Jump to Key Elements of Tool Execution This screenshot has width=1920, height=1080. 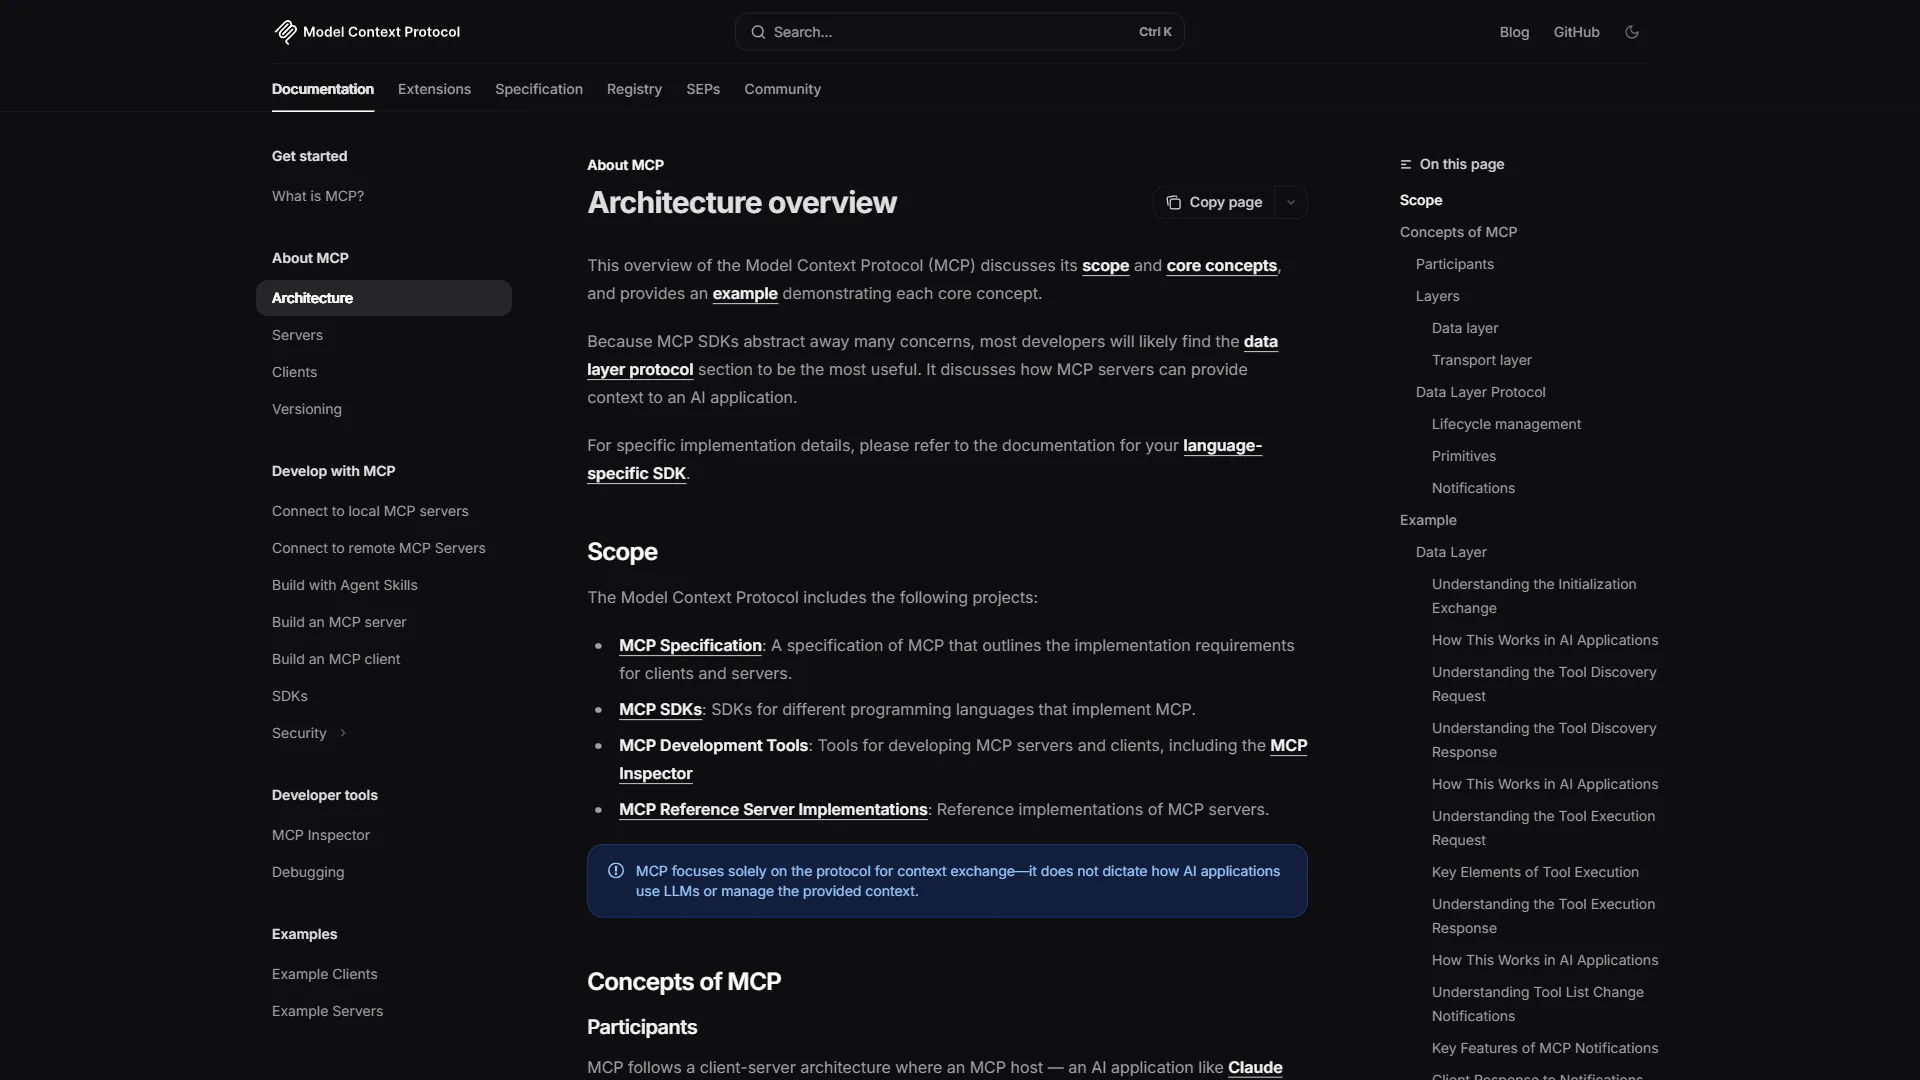point(1535,872)
